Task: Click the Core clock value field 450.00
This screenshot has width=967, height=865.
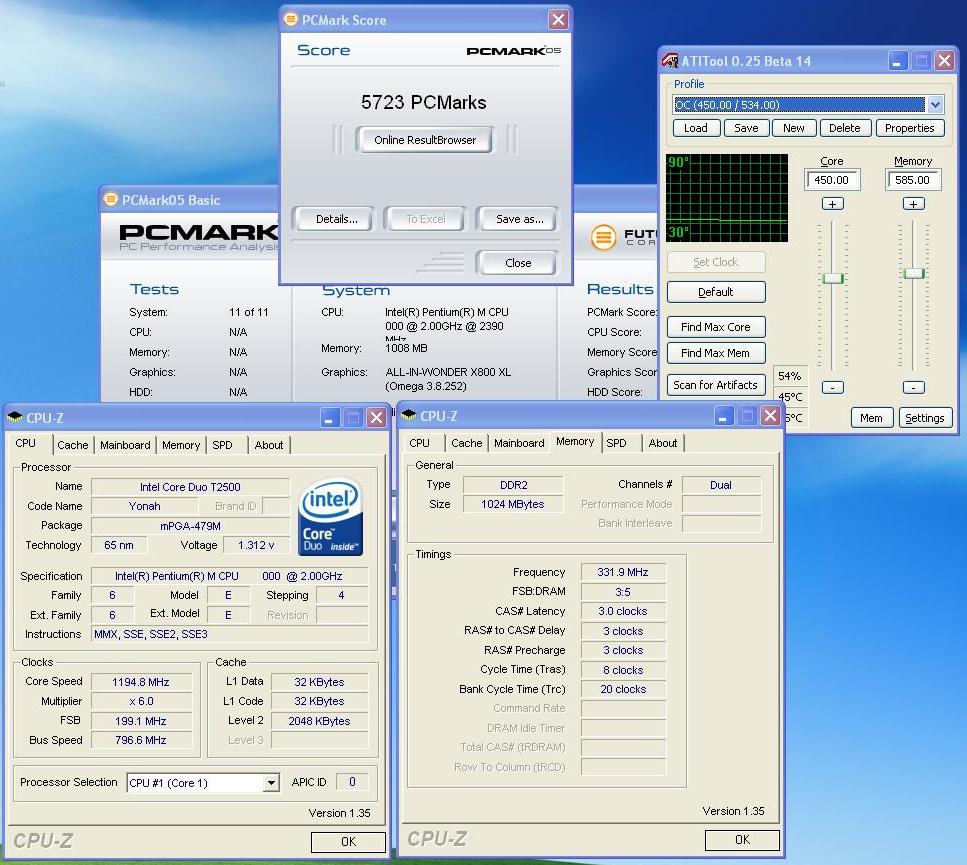Action: pos(831,180)
